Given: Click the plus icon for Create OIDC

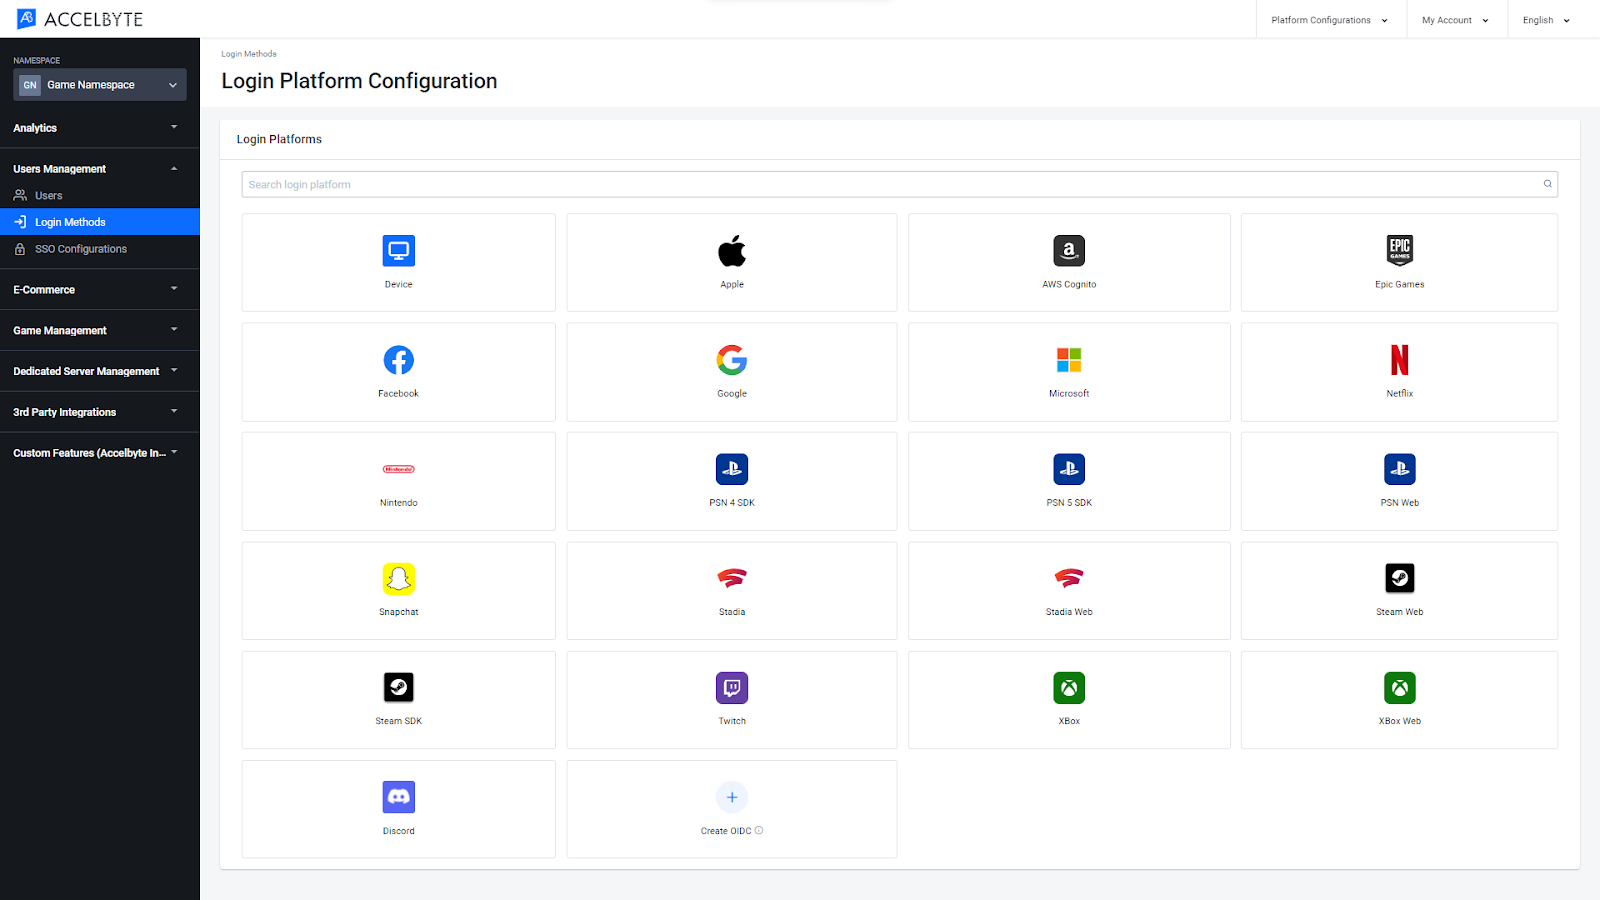Looking at the screenshot, I should click(x=732, y=797).
